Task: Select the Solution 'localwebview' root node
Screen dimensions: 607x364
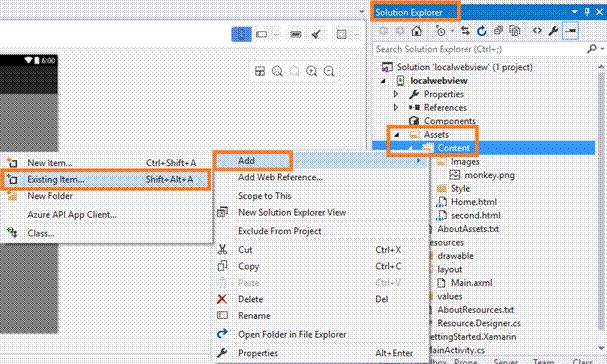Action: 465,67
